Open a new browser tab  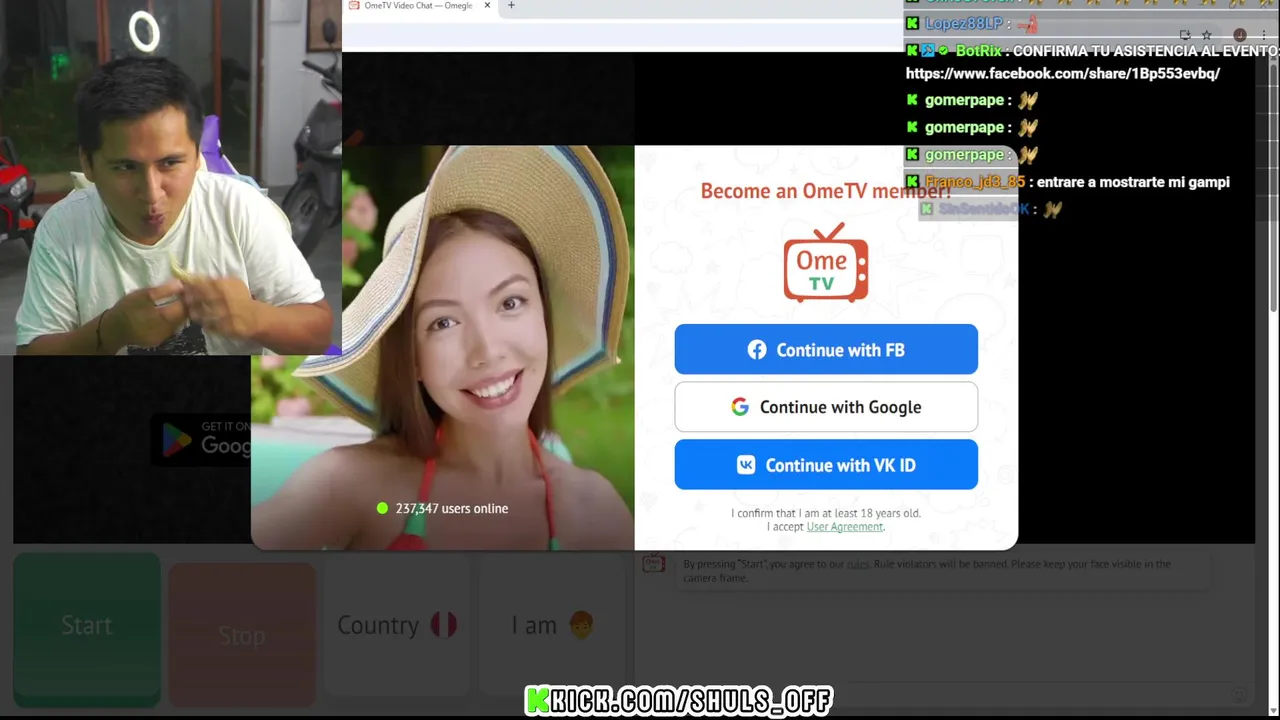tap(511, 5)
